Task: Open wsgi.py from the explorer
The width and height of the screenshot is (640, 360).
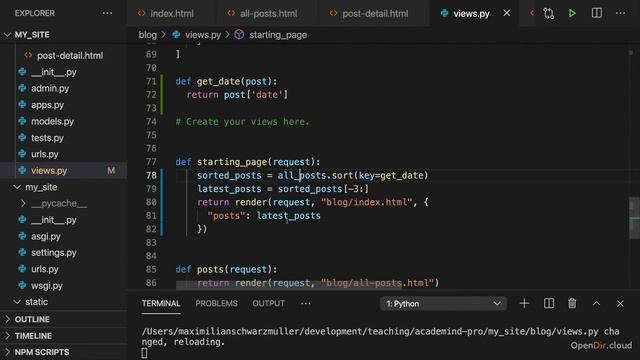Action: (64, 285)
